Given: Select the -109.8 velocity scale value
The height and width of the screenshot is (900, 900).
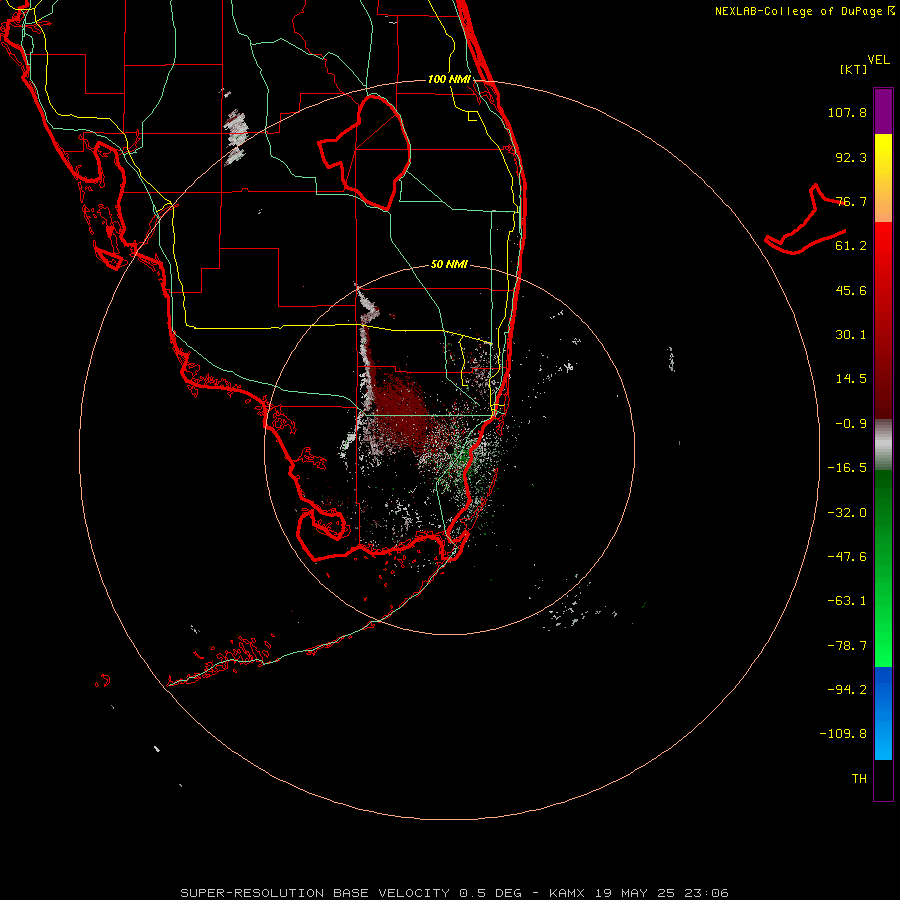Looking at the screenshot, I should point(843,734).
